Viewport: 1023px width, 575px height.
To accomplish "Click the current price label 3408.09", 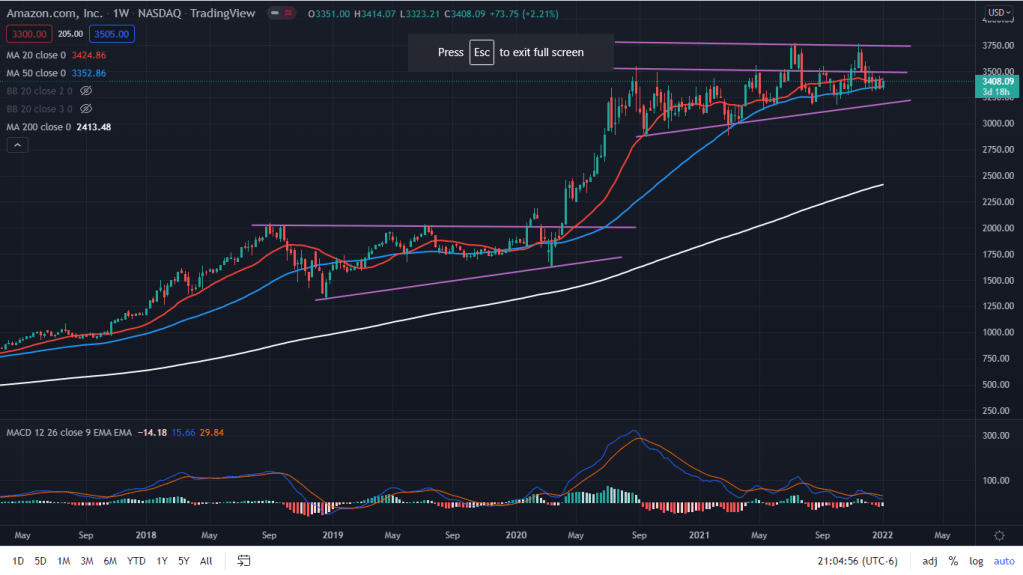I will point(996,81).
